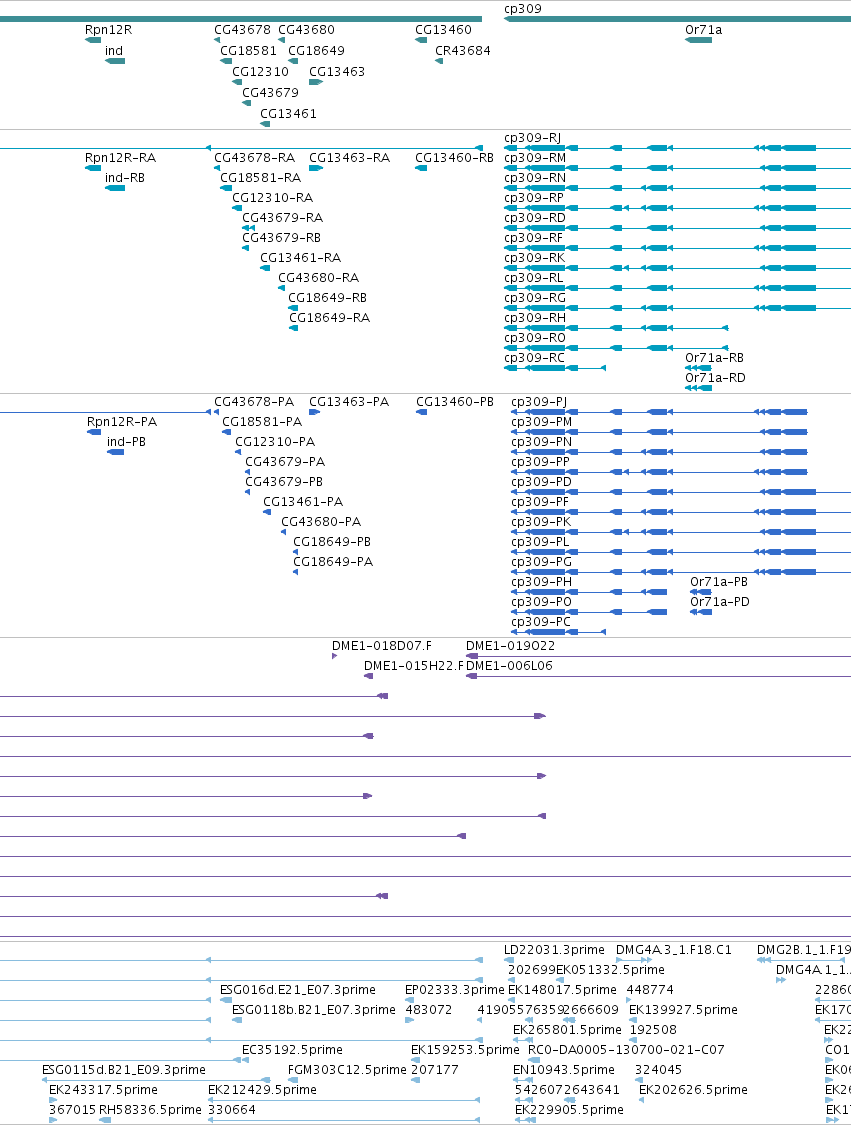Viewport: 851px width, 1125px height.
Task: Click protein Or71a-PD
Action: (720, 602)
